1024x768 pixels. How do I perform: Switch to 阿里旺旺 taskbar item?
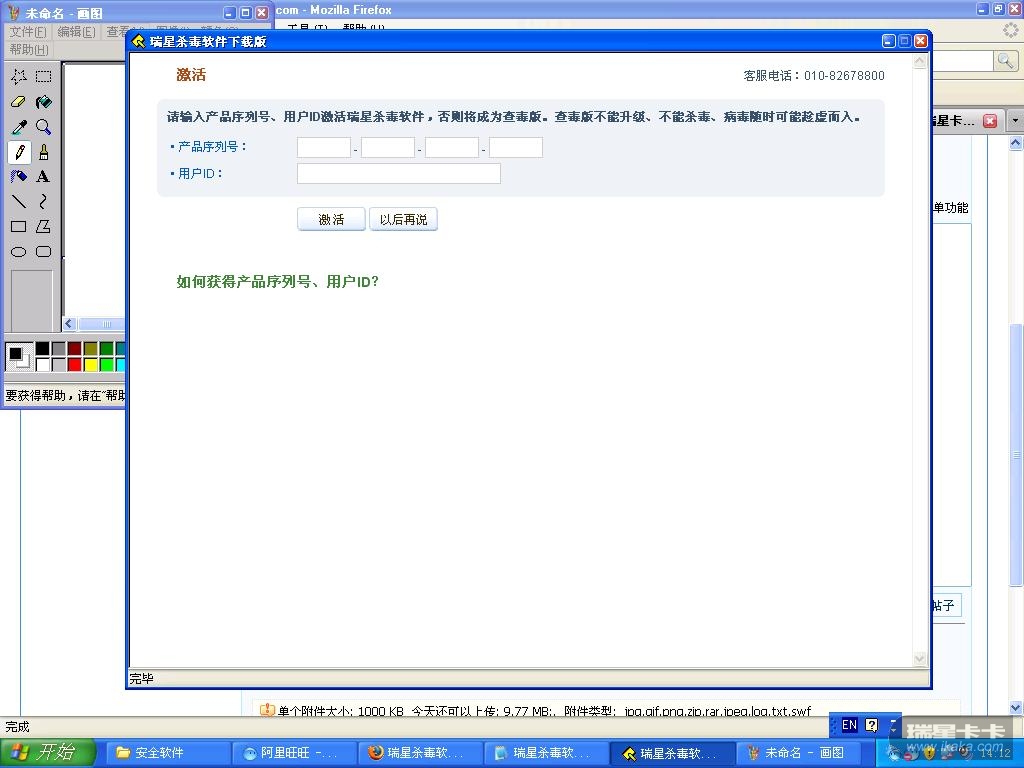click(x=294, y=753)
